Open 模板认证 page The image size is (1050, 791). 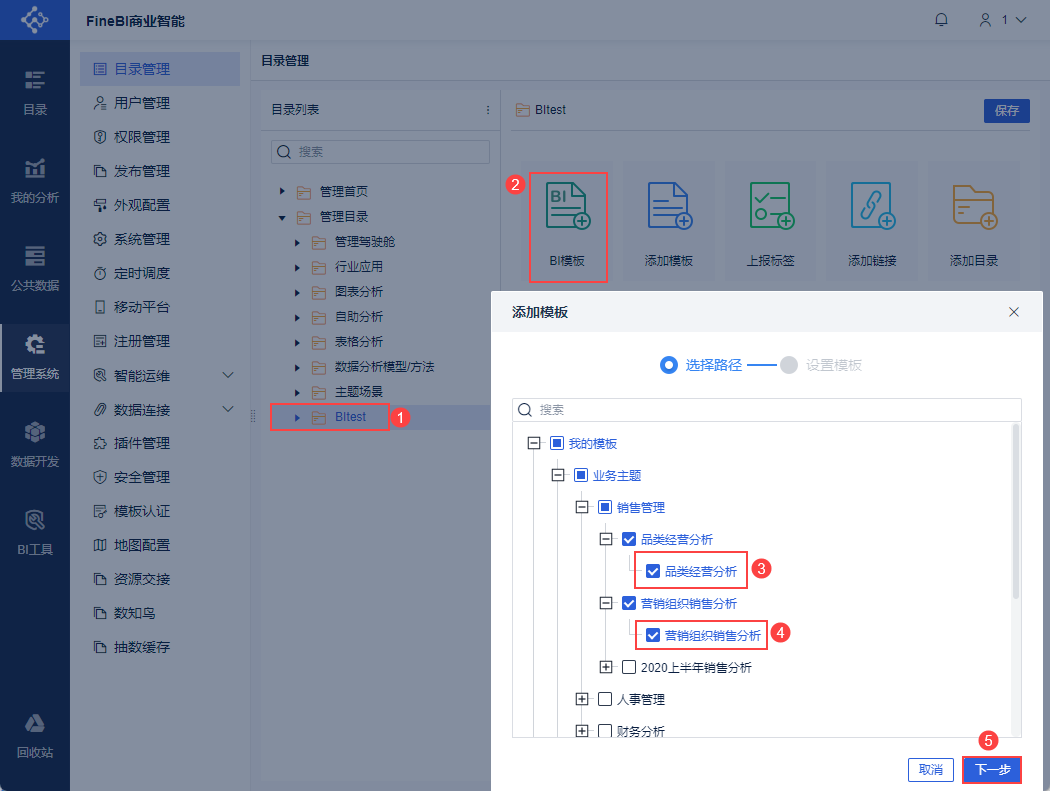click(x=160, y=512)
